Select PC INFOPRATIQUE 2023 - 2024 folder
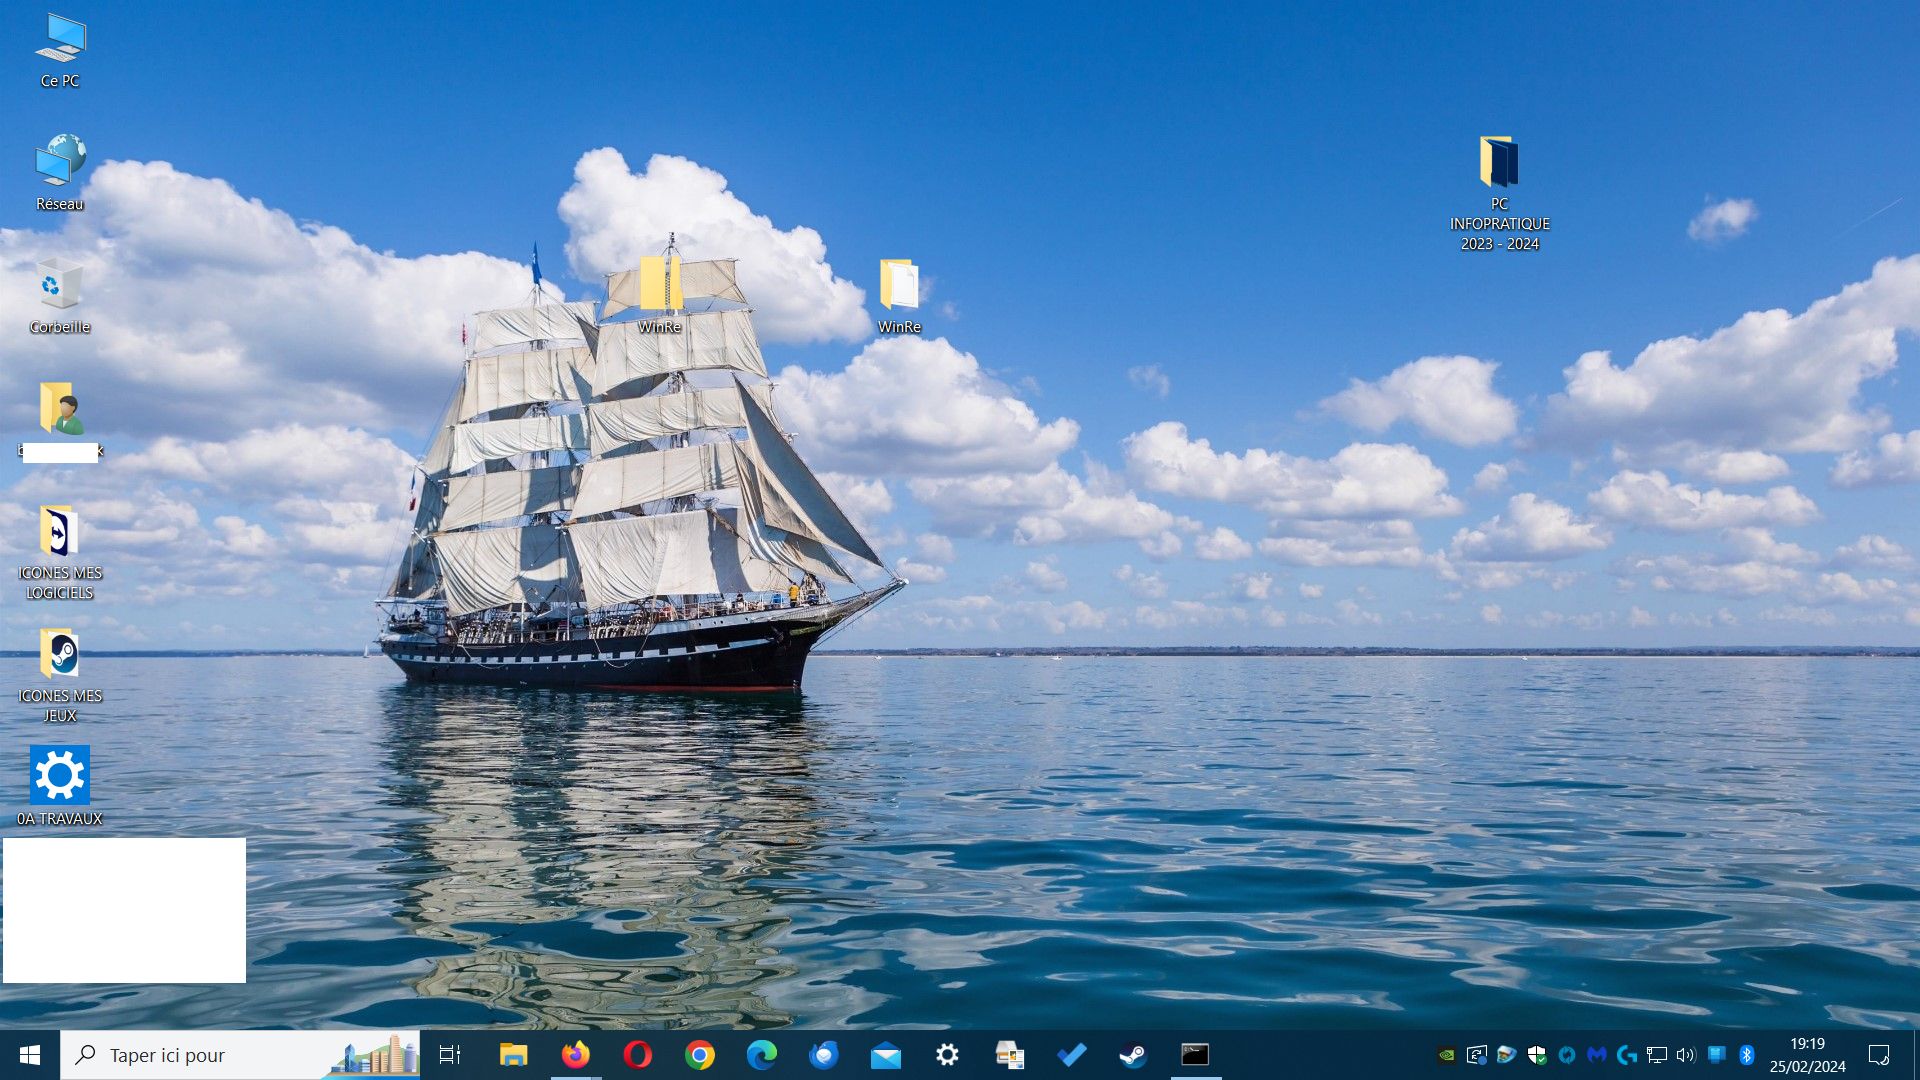The width and height of the screenshot is (1920, 1080). pos(1499,192)
